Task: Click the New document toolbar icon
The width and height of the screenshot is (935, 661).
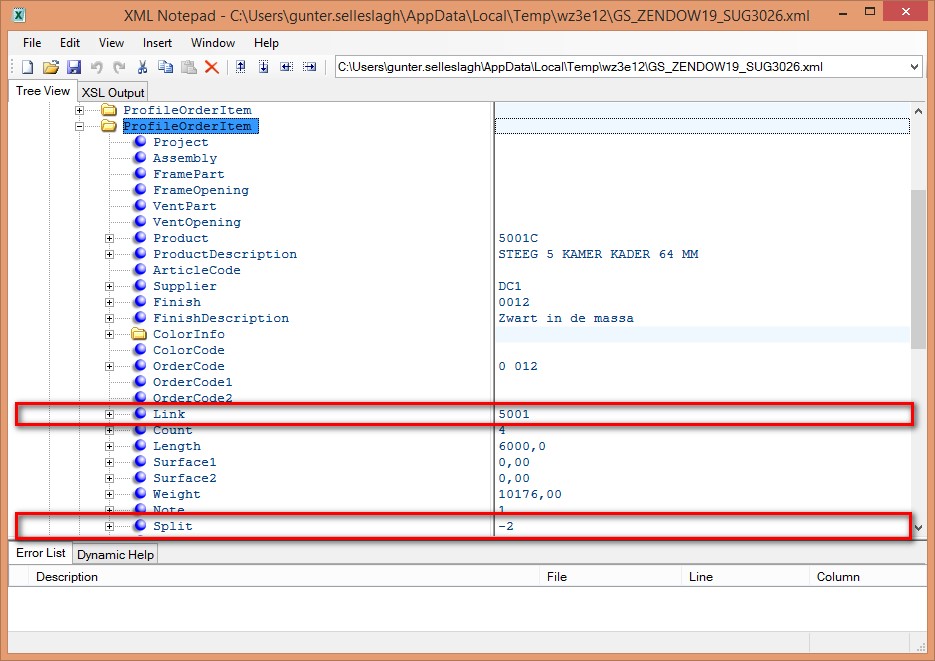Action: tap(27, 67)
